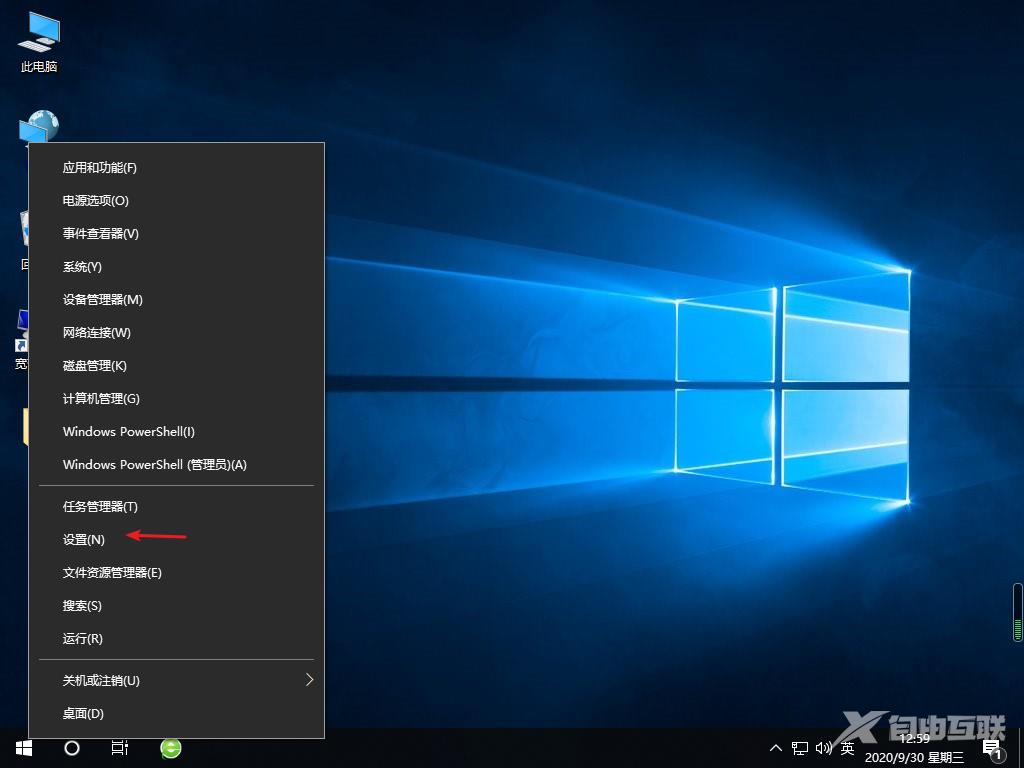The image size is (1024, 768).
Task: Launch Windows PowerShell(I)
Action: 176,432
